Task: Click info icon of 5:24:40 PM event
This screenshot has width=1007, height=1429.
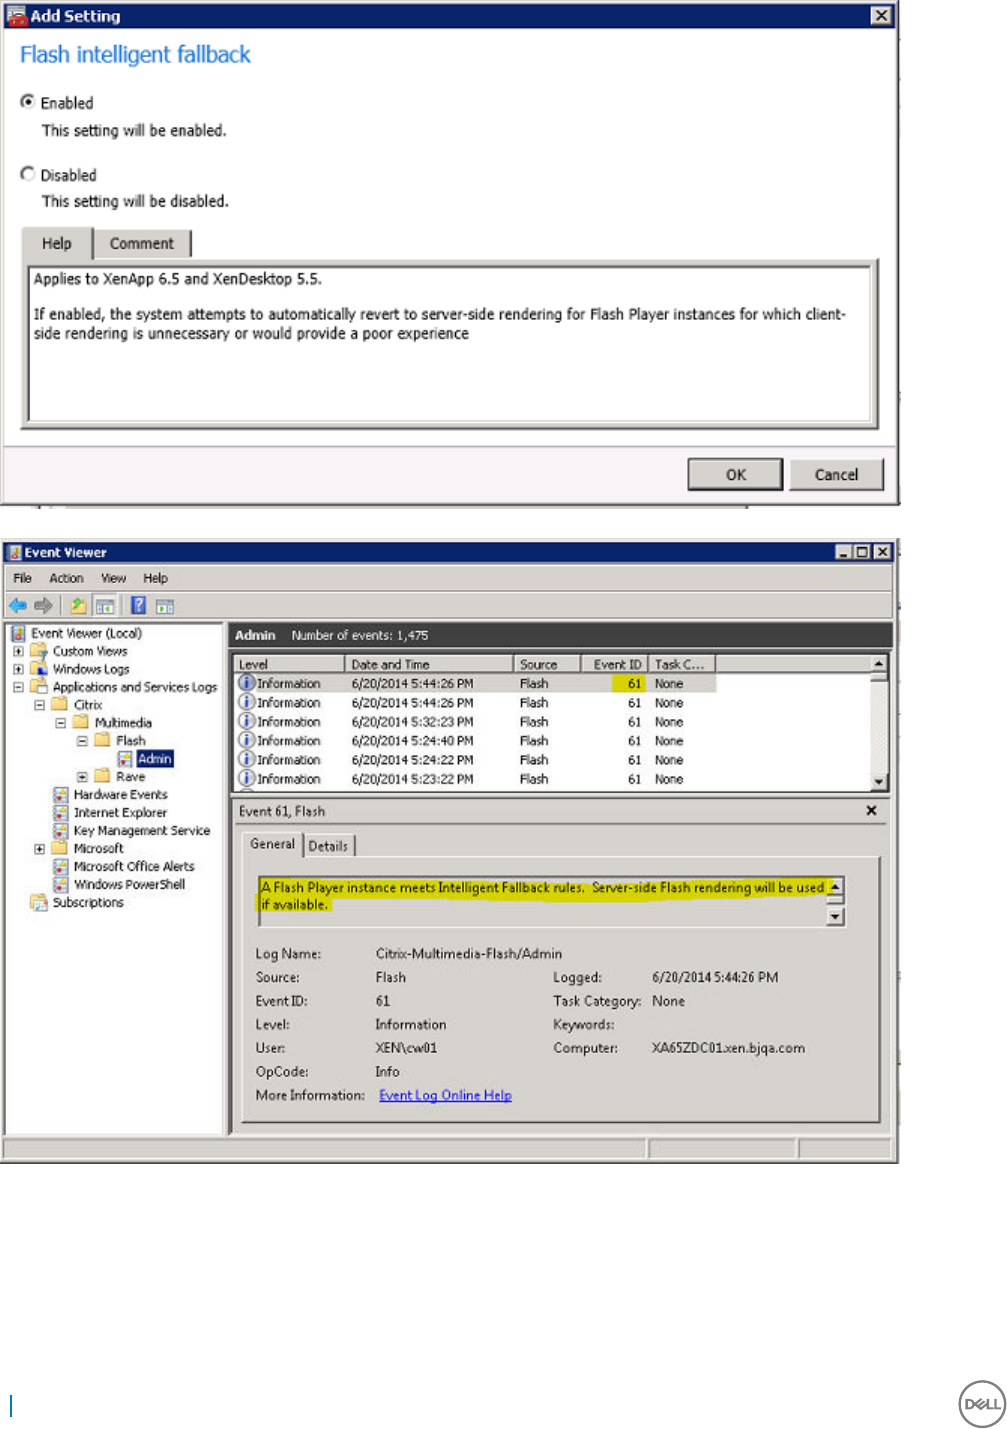Action: (x=246, y=740)
